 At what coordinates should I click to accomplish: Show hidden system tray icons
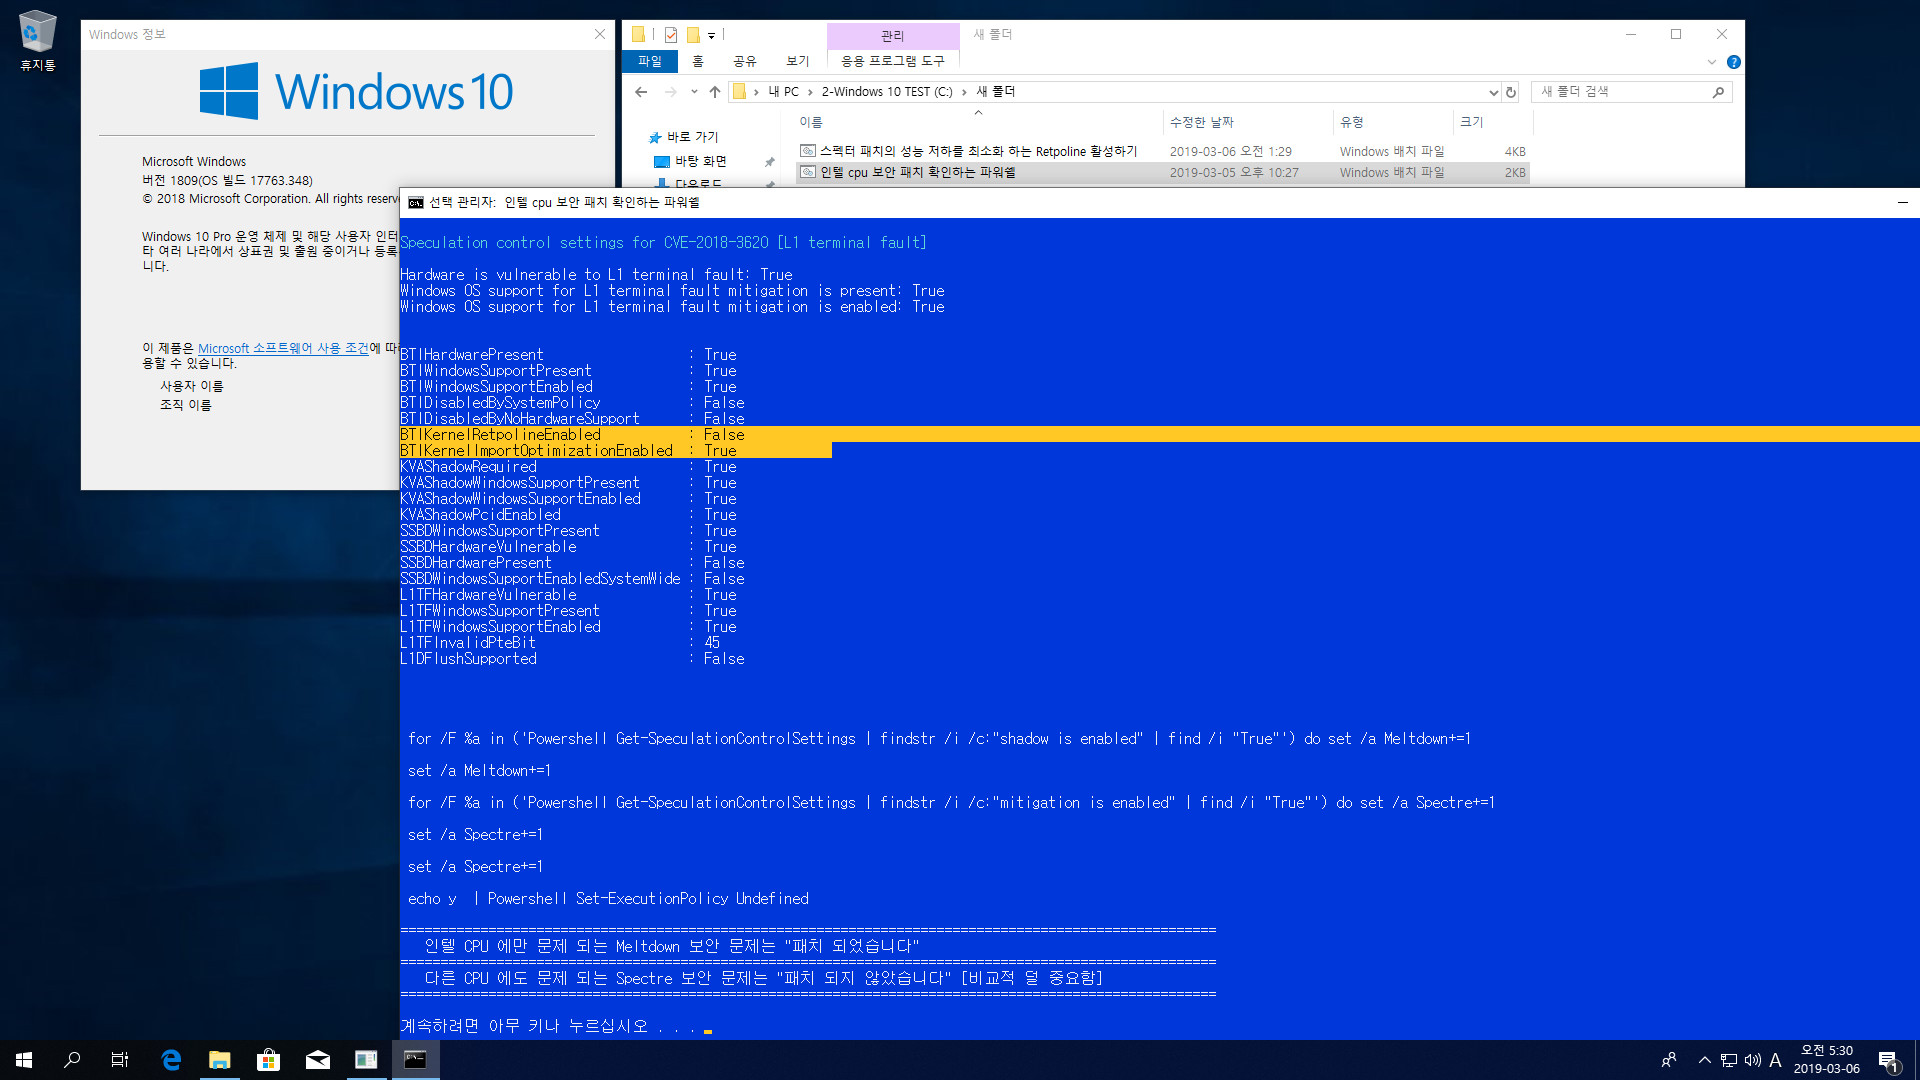pyautogui.click(x=1704, y=1060)
